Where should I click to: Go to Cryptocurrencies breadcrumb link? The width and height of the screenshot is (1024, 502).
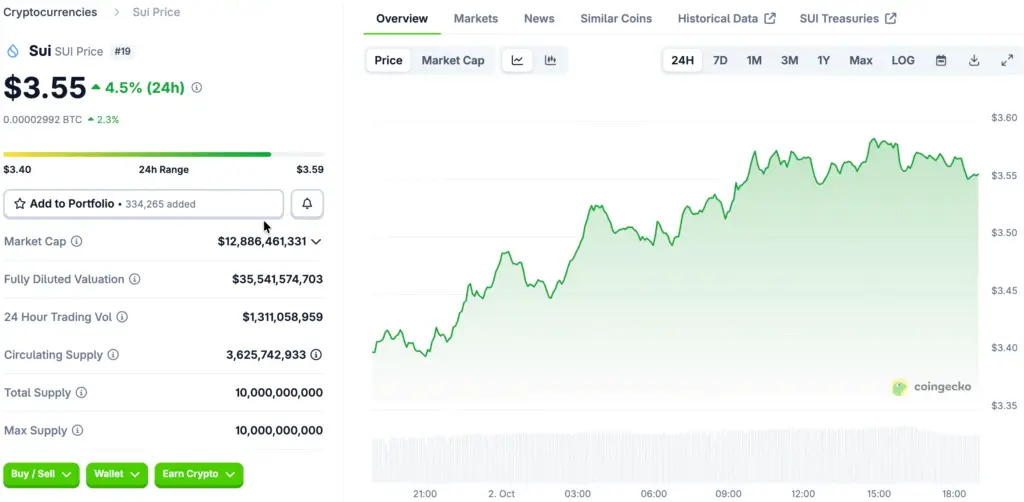pyautogui.click(x=51, y=12)
